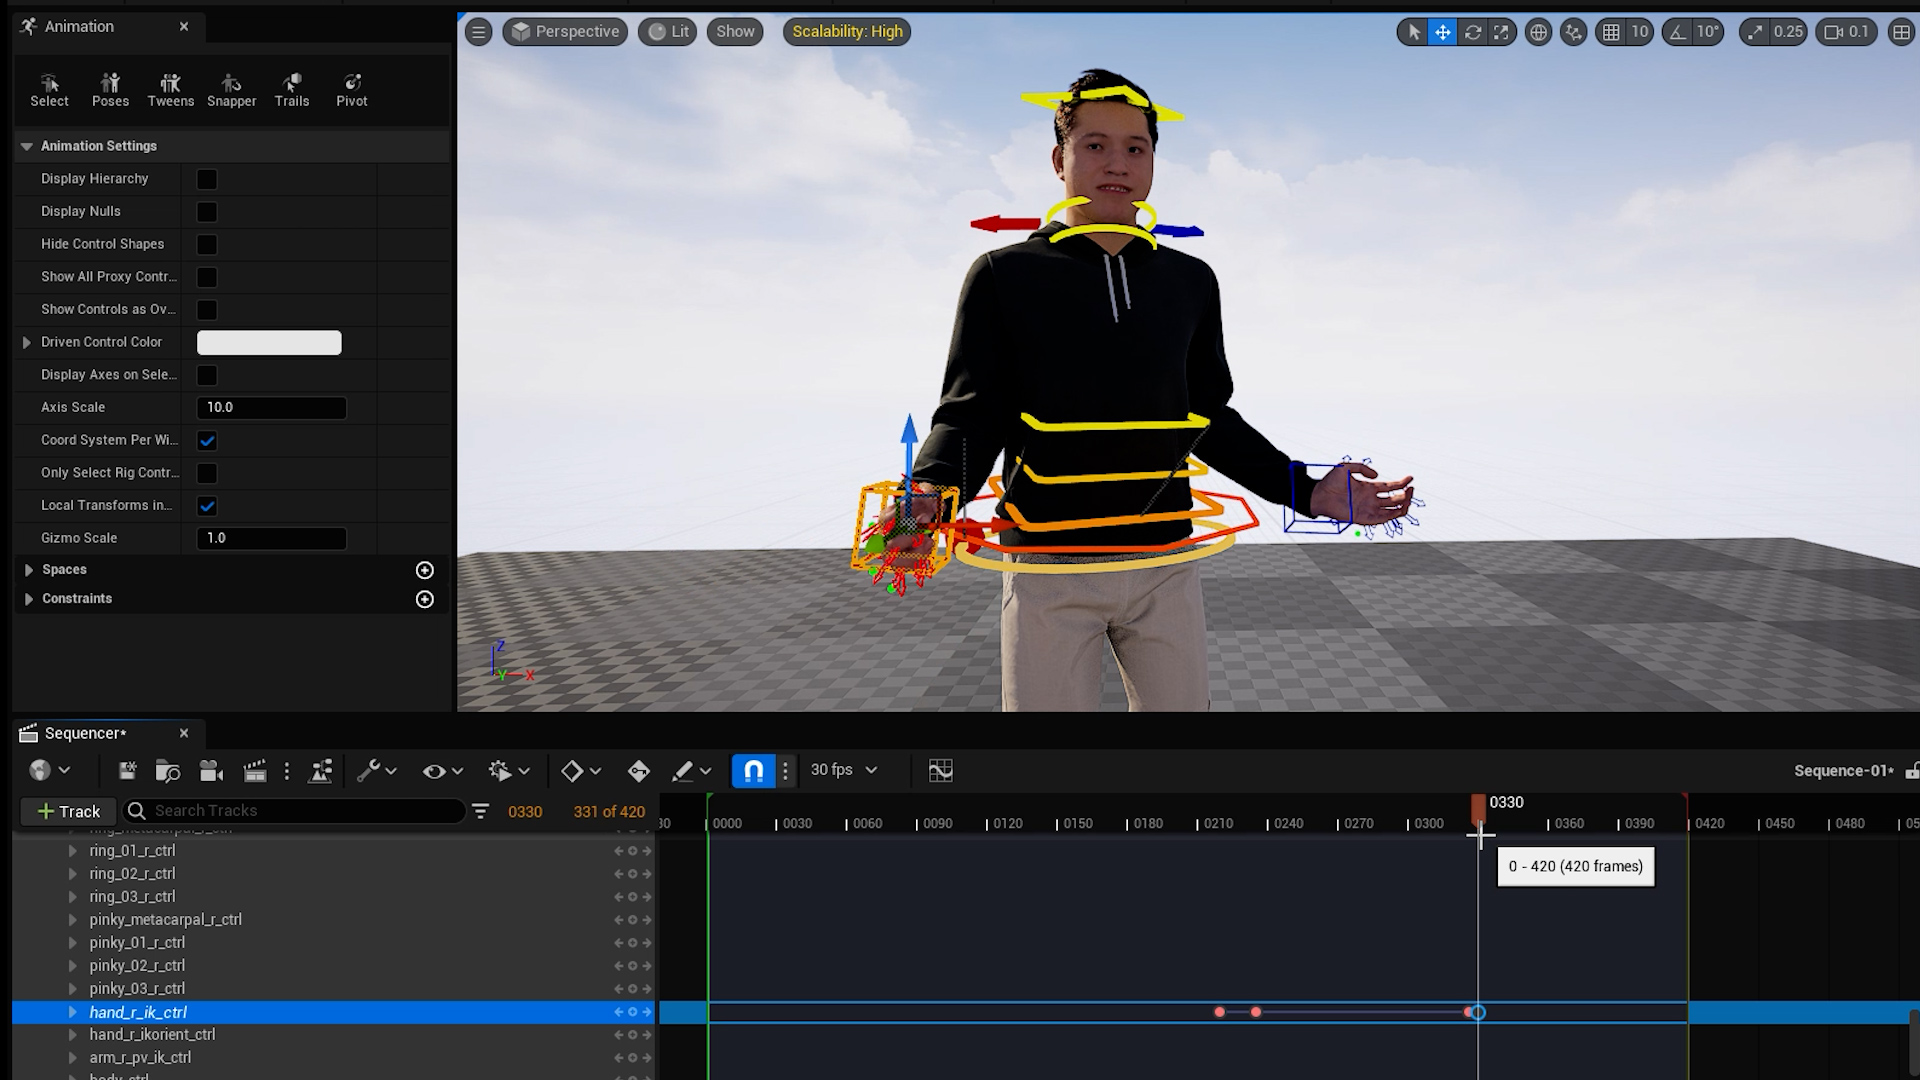Open the Sequencer eye view options dropdown

pos(443,771)
